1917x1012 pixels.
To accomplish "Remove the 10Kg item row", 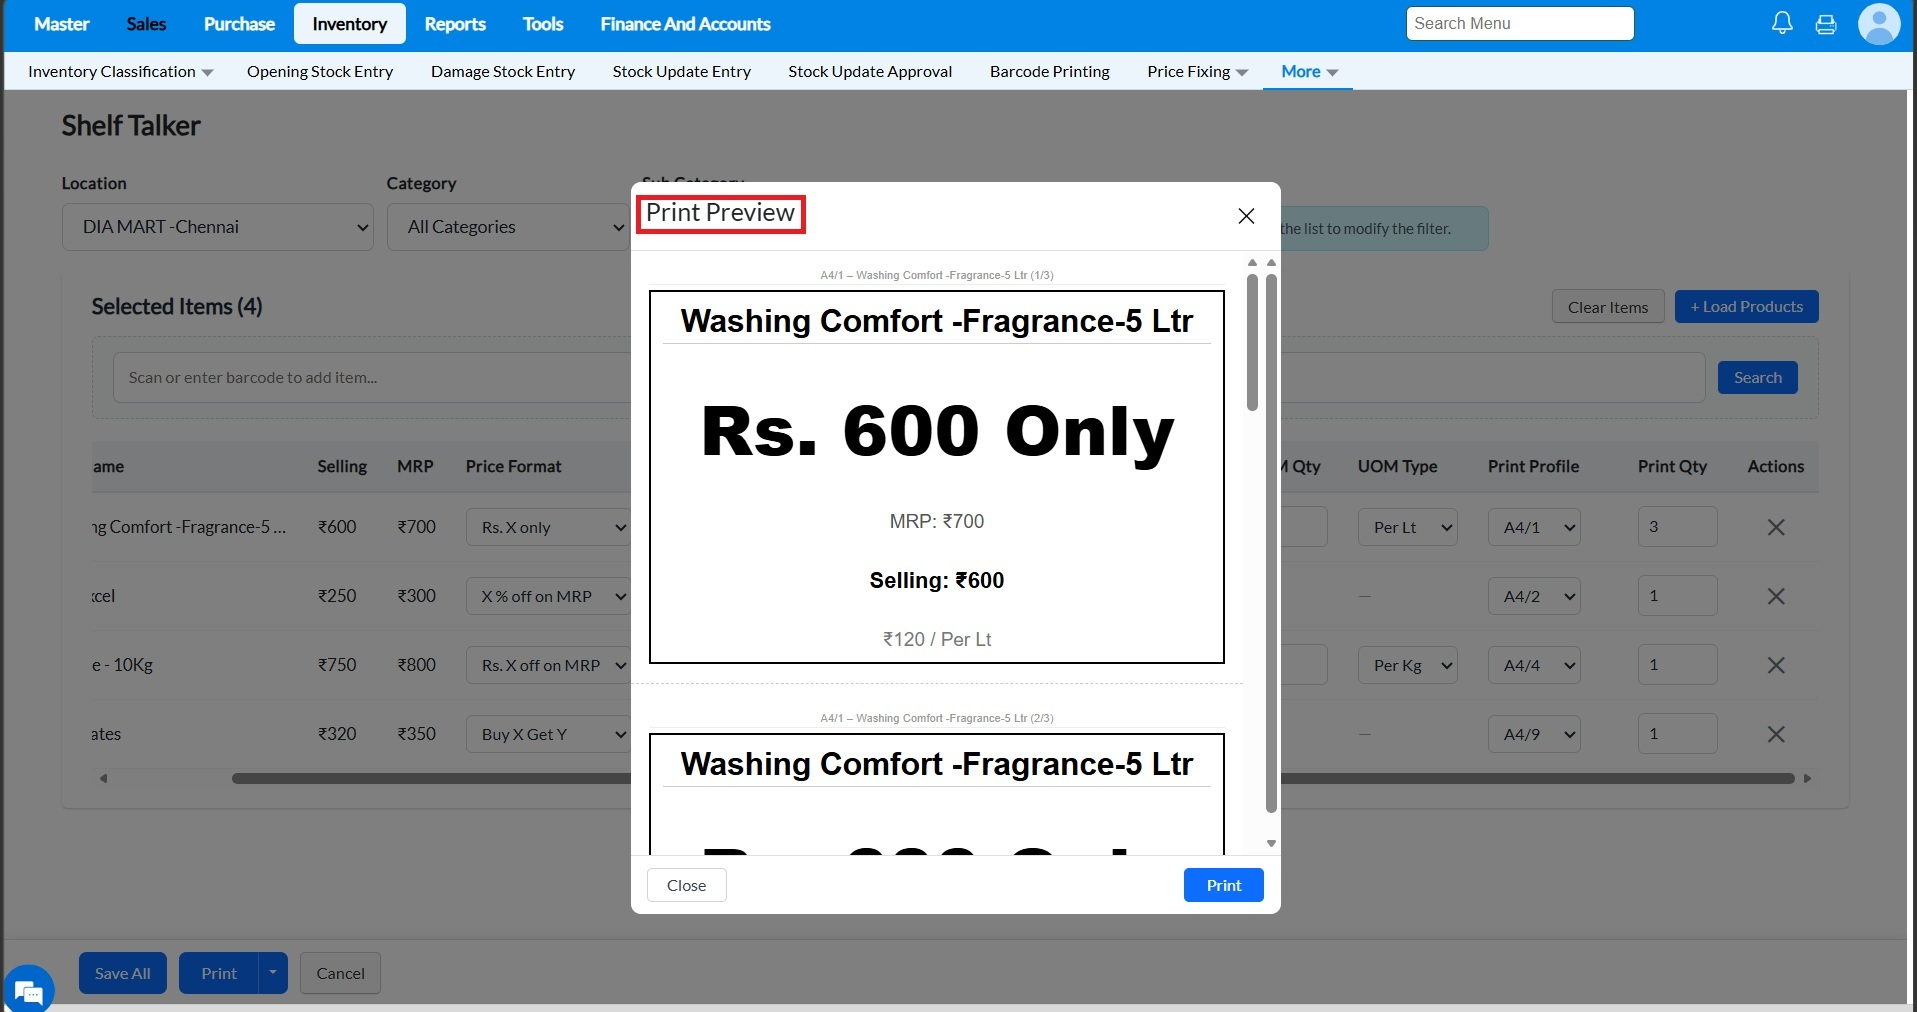I will (x=1776, y=665).
